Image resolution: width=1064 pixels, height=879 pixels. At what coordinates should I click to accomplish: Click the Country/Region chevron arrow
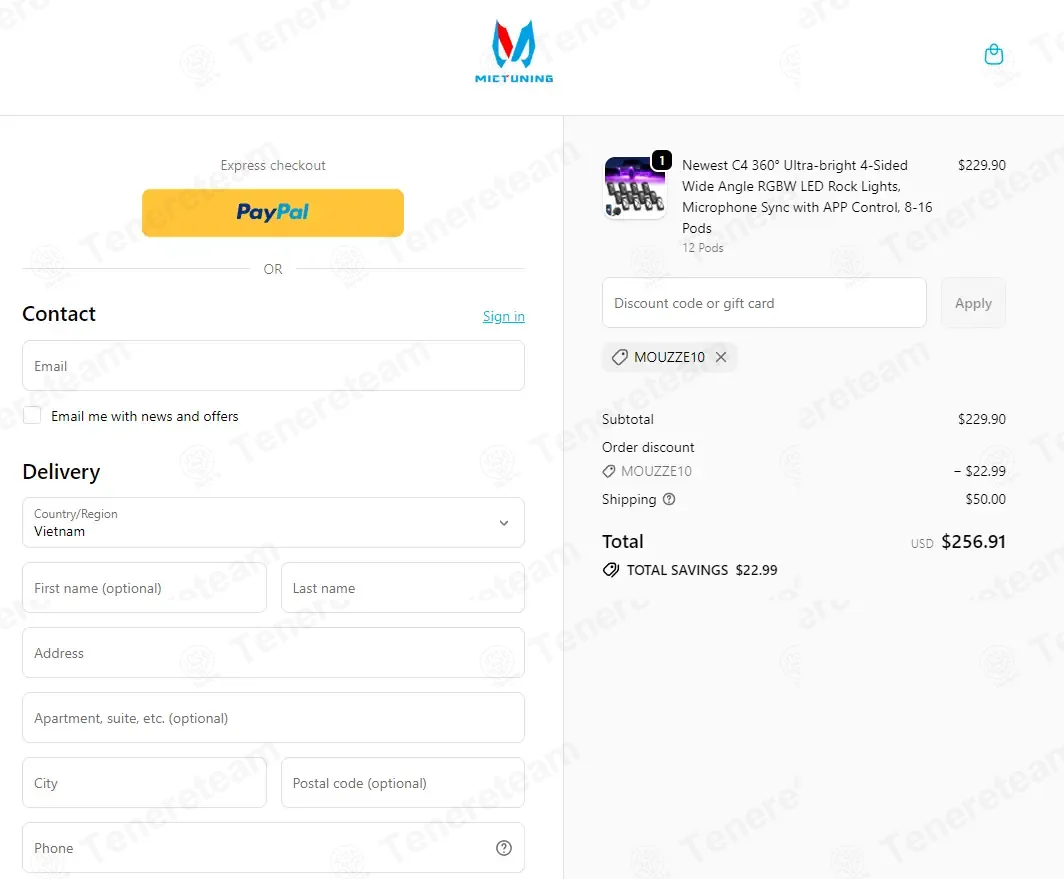[x=504, y=523]
